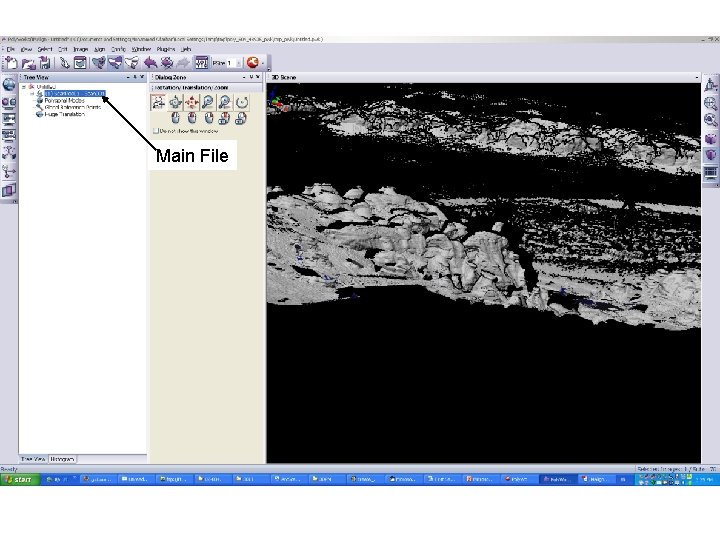Select Polygonal Models in the tree
Screen dimensions: 720x540
[x=64, y=101]
